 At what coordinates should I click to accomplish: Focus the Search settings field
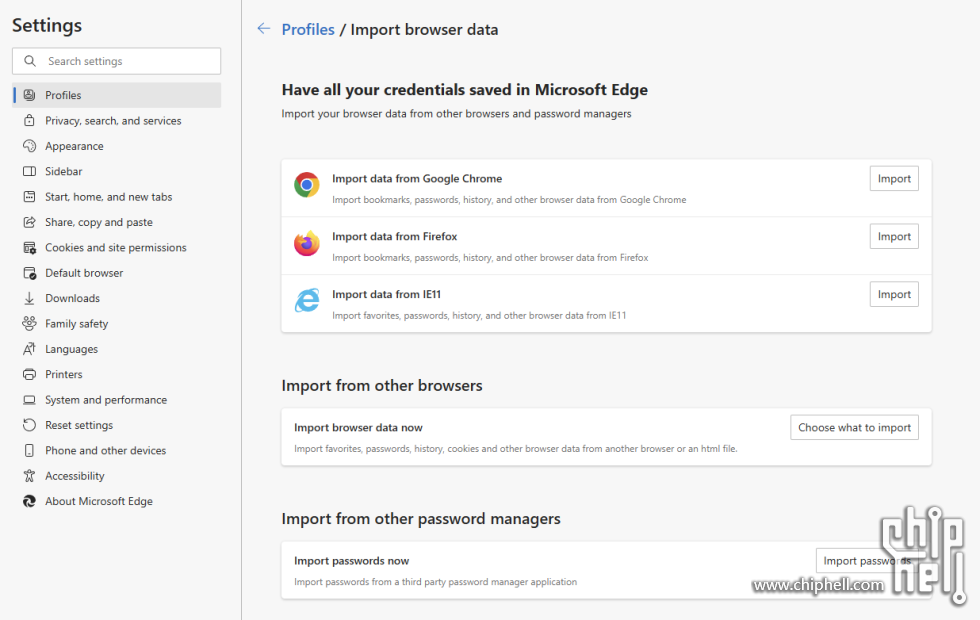116,61
